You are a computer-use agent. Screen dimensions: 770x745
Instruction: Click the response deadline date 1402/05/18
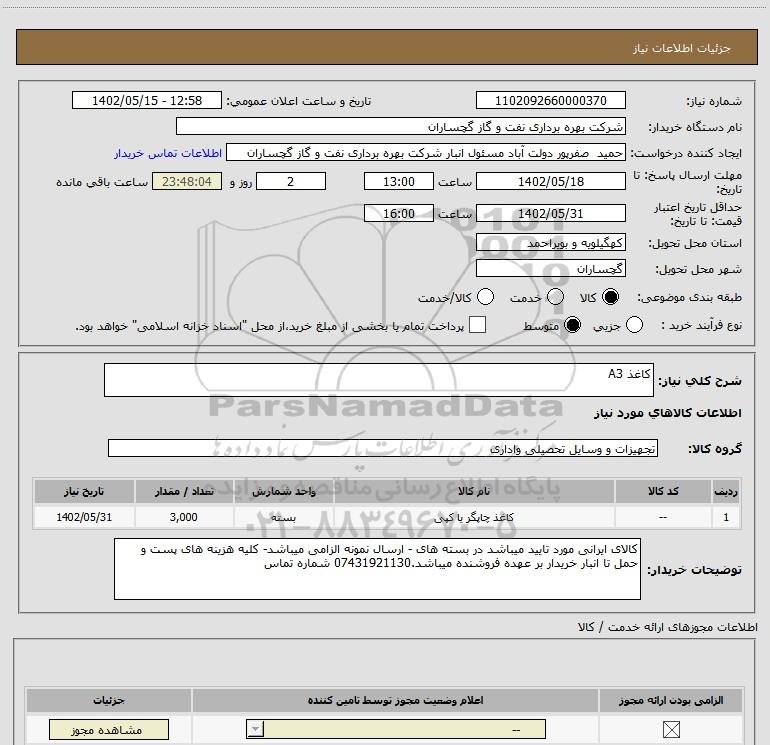[x=550, y=181]
